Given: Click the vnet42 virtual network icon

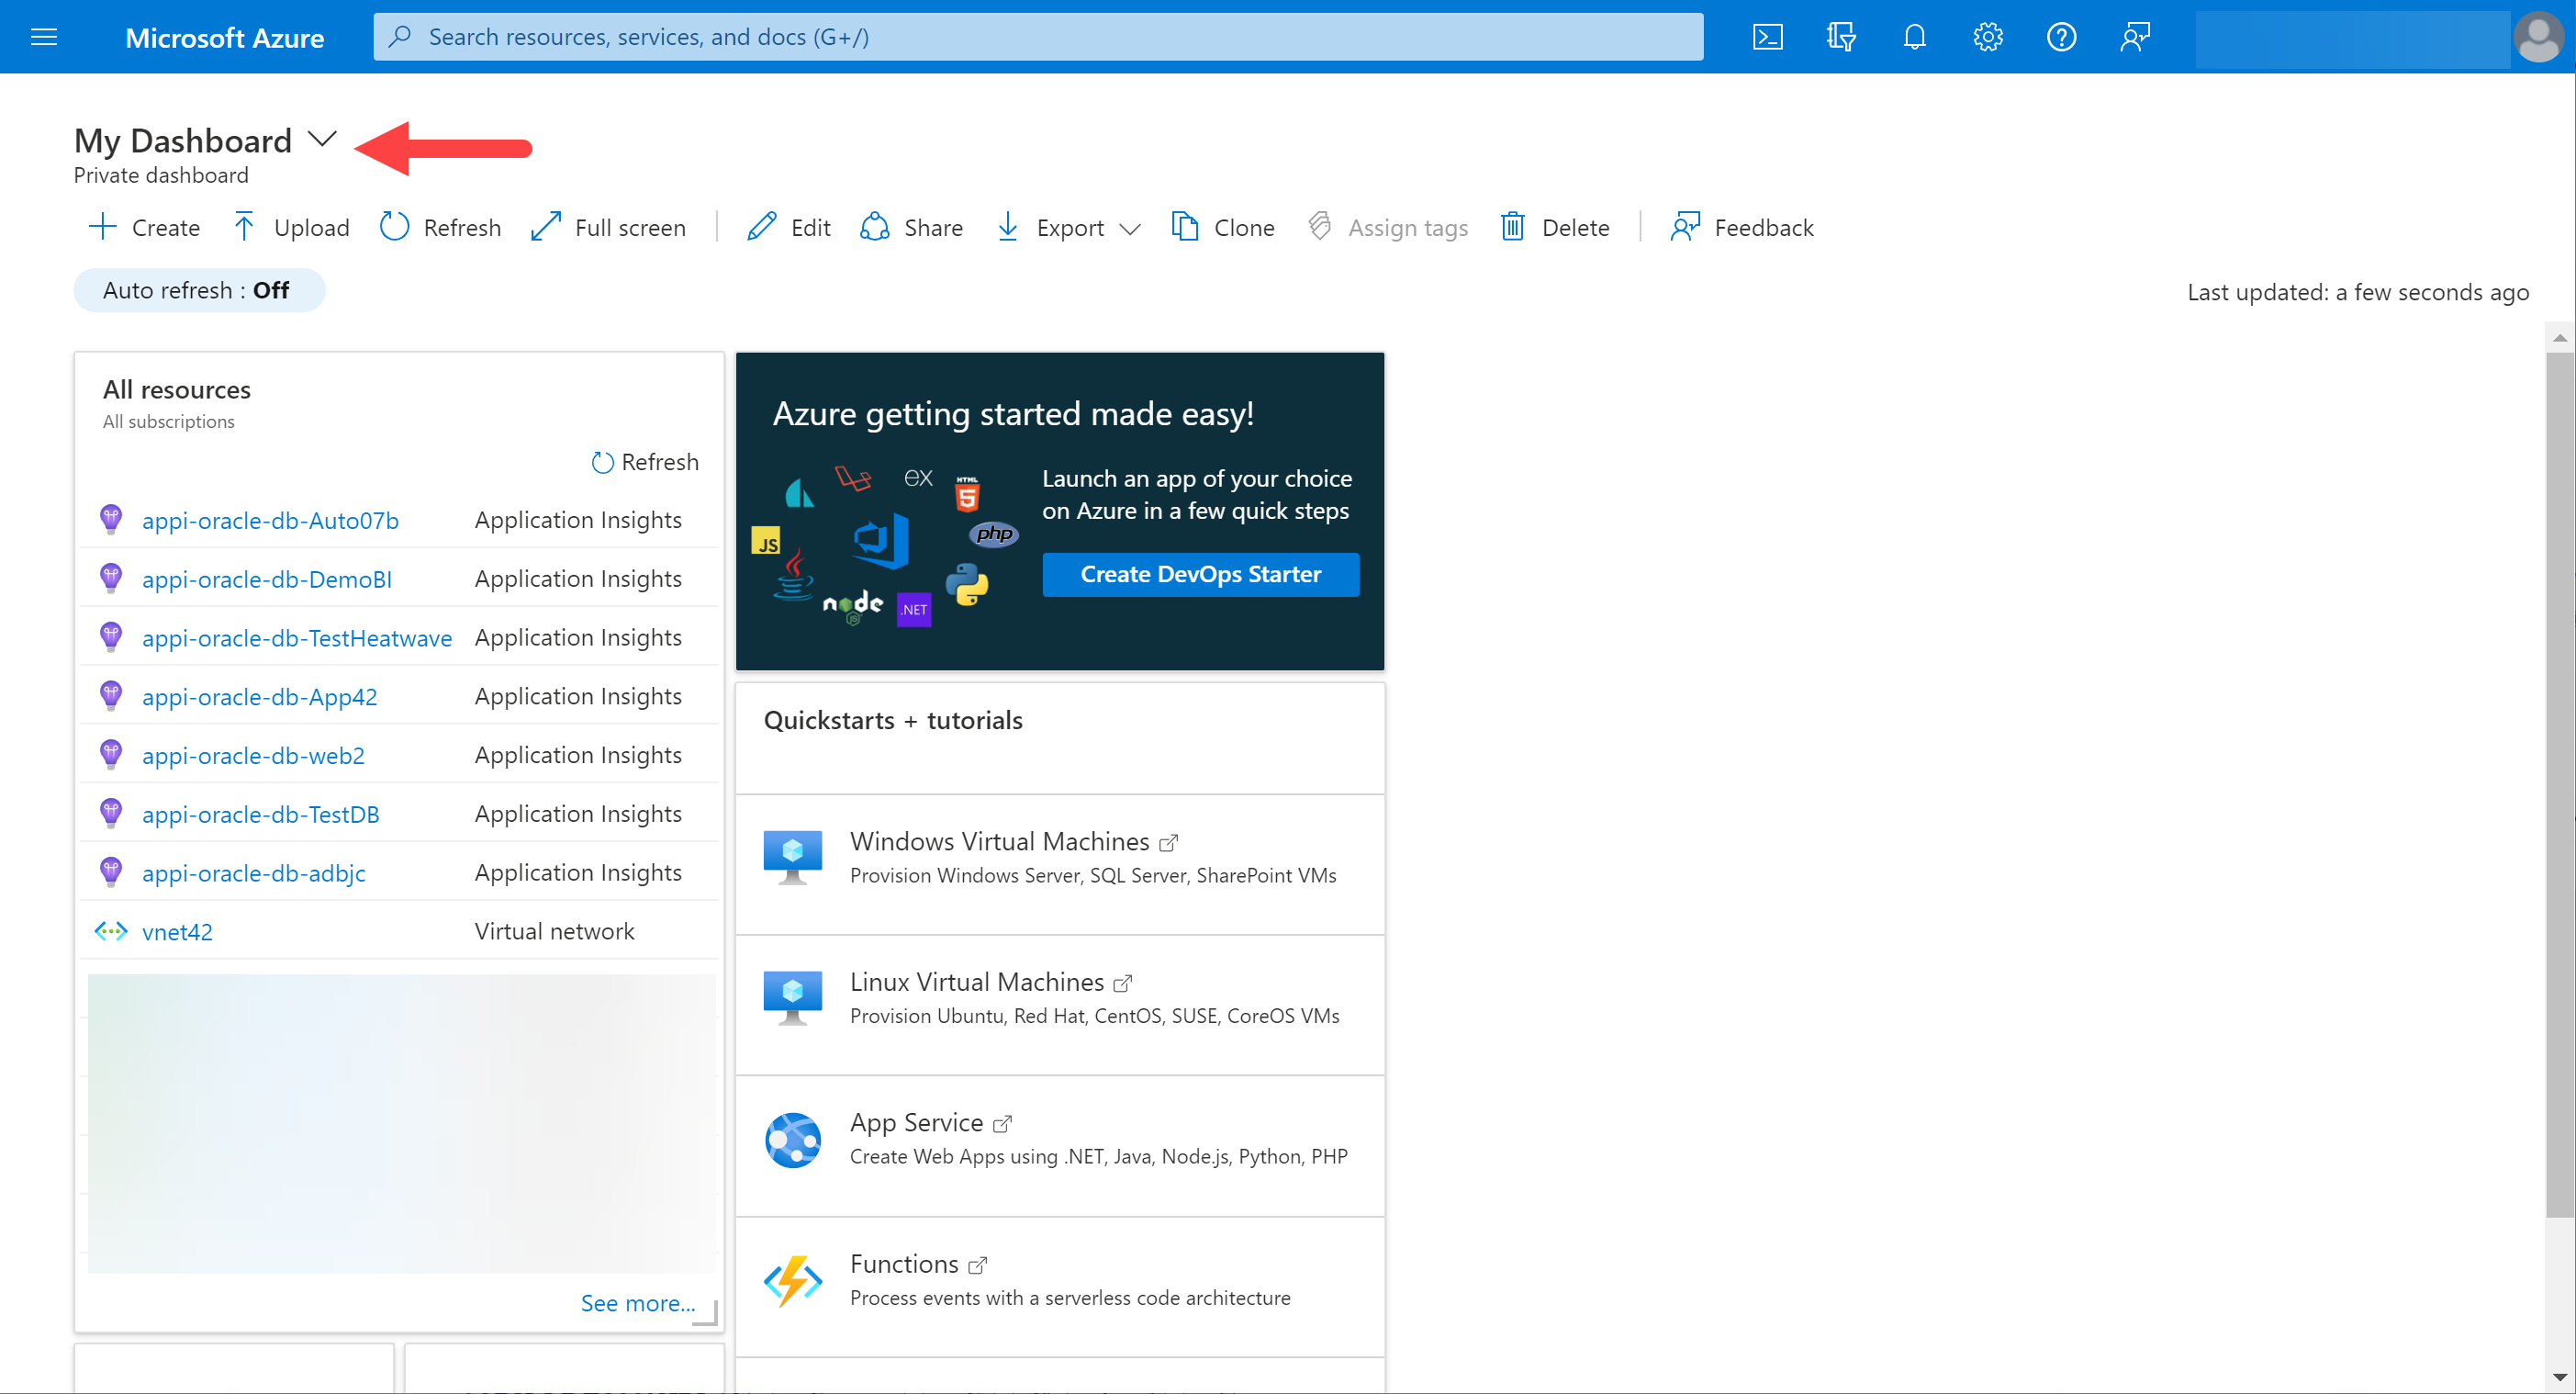Looking at the screenshot, I should pyautogui.click(x=110, y=931).
